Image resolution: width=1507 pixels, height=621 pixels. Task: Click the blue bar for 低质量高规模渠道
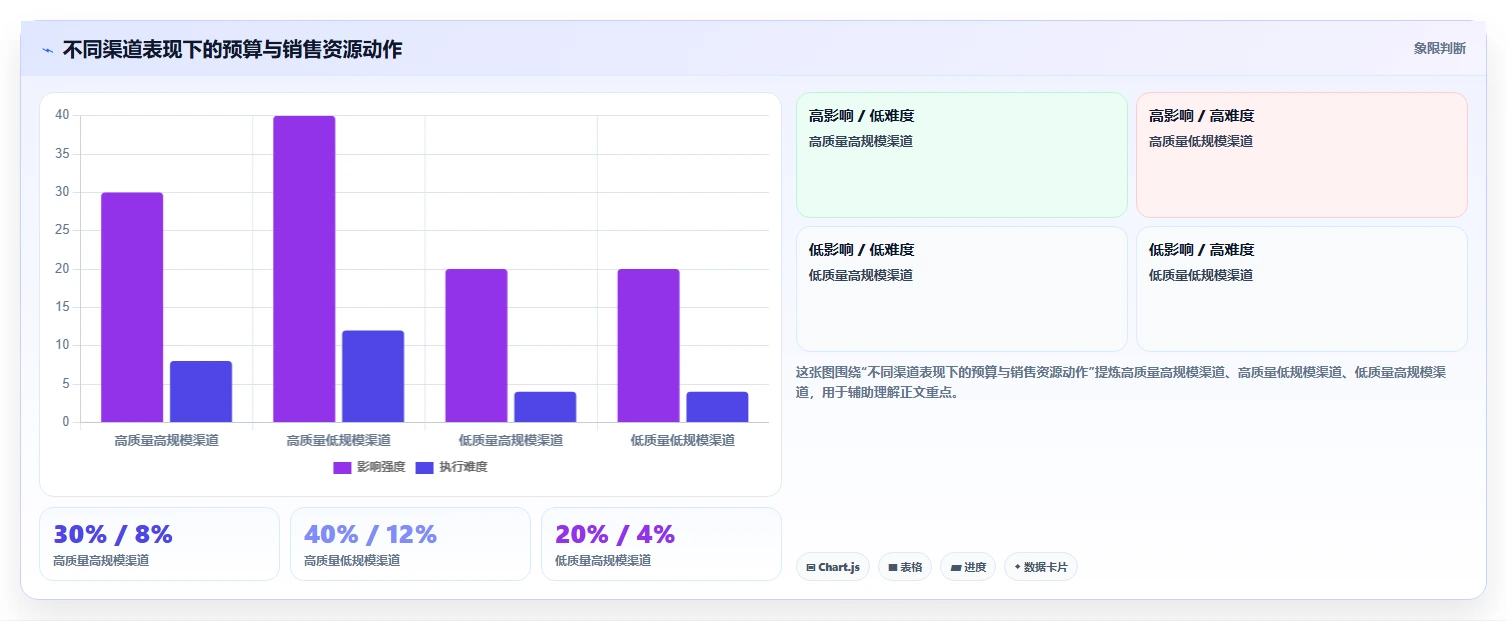pos(545,407)
